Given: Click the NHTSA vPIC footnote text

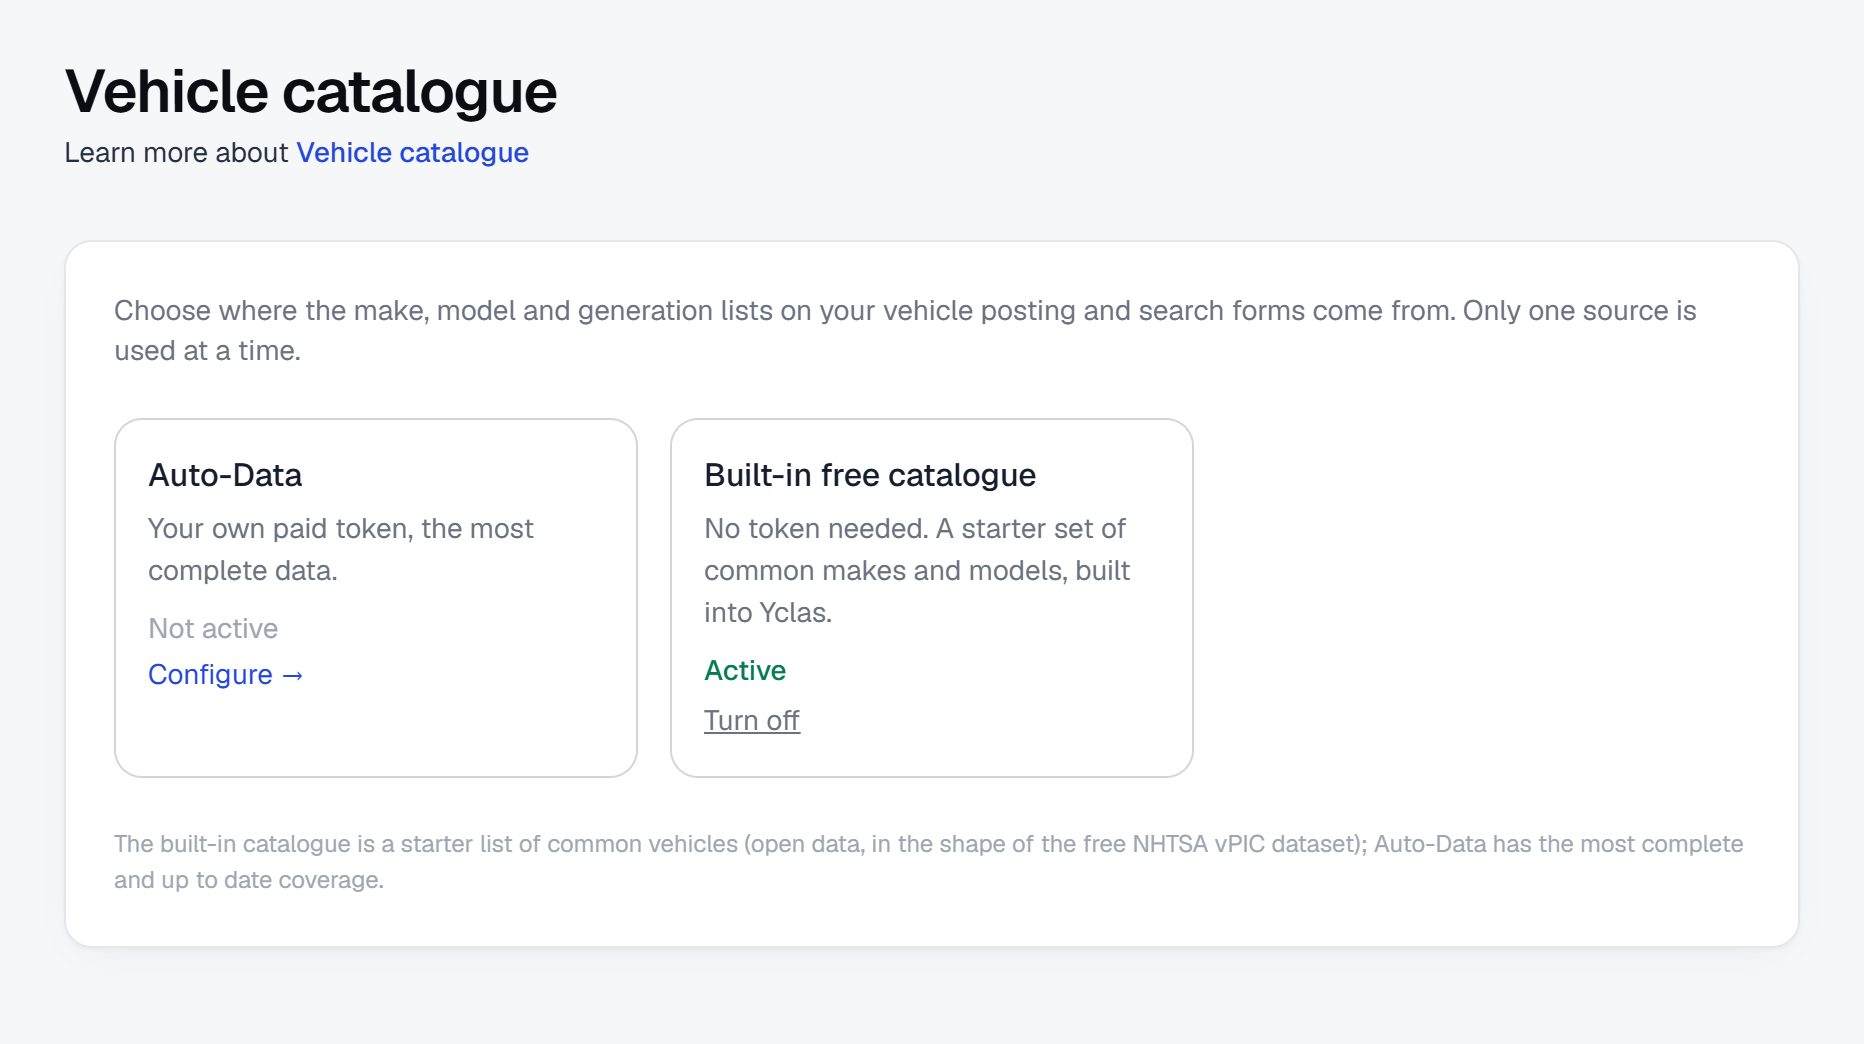Looking at the screenshot, I should (929, 862).
